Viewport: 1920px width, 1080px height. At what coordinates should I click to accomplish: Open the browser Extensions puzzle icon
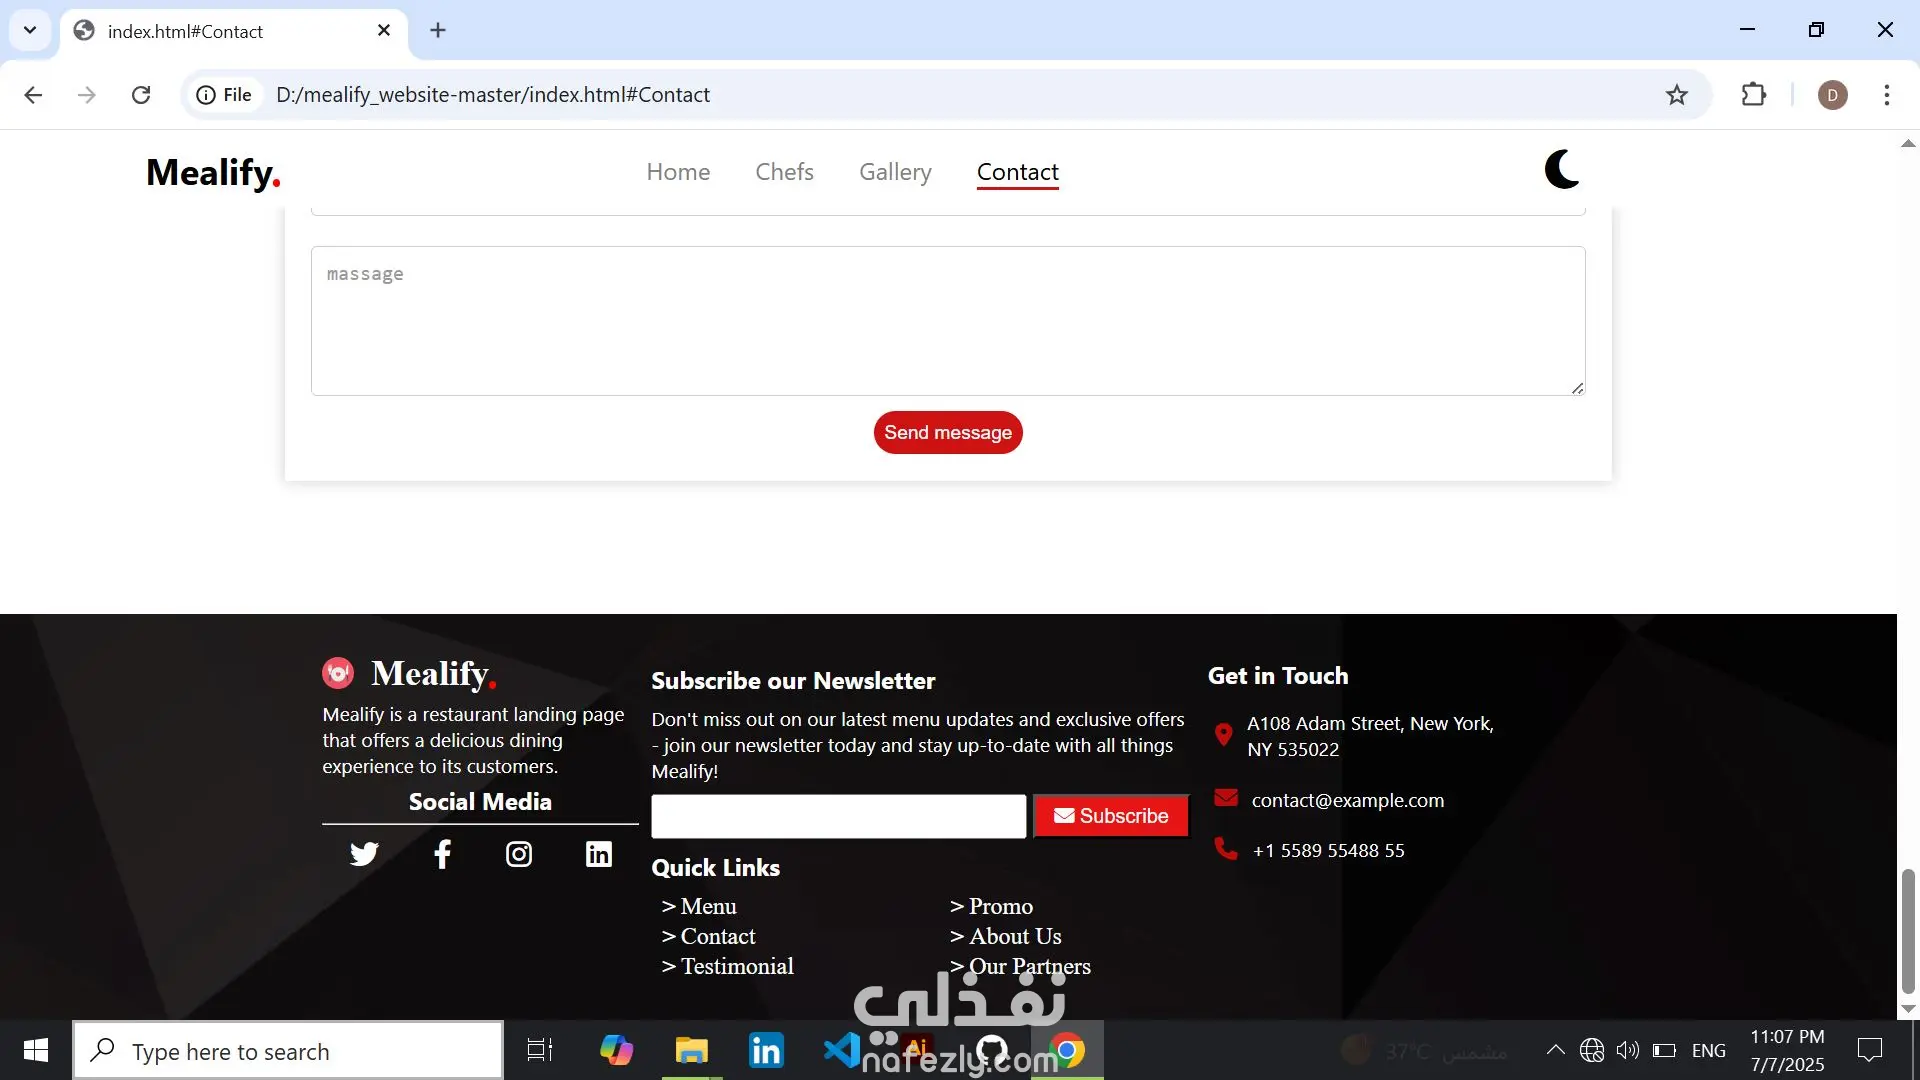tap(1753, 95)
